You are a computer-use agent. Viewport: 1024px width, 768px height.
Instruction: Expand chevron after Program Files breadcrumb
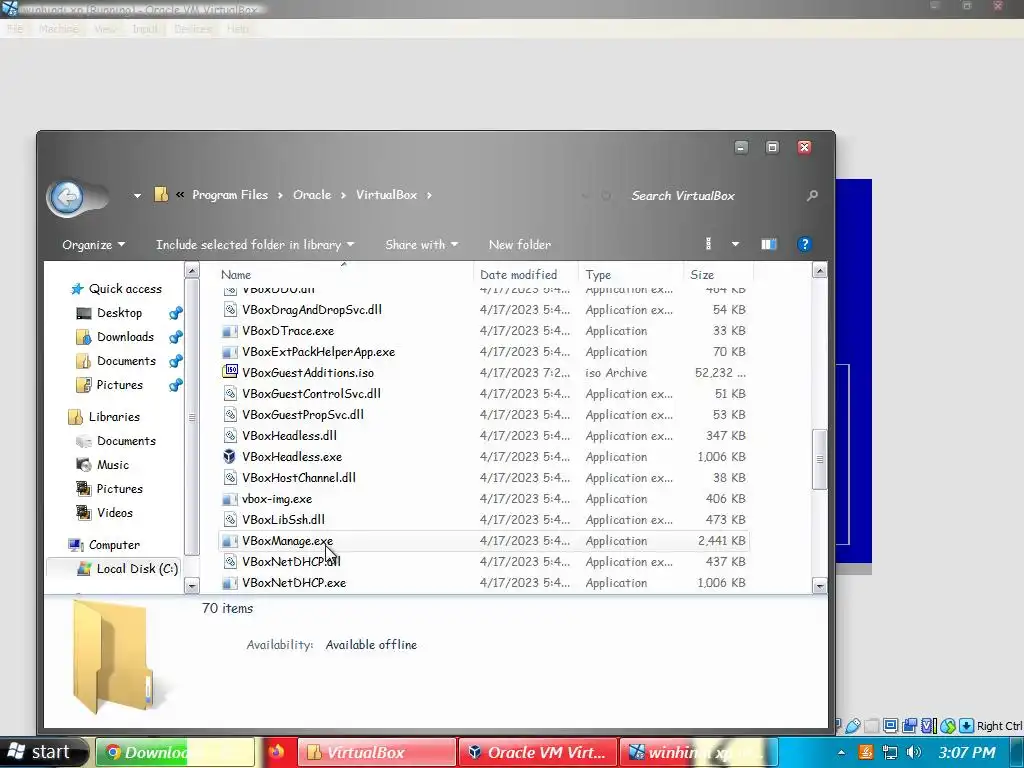280,195
